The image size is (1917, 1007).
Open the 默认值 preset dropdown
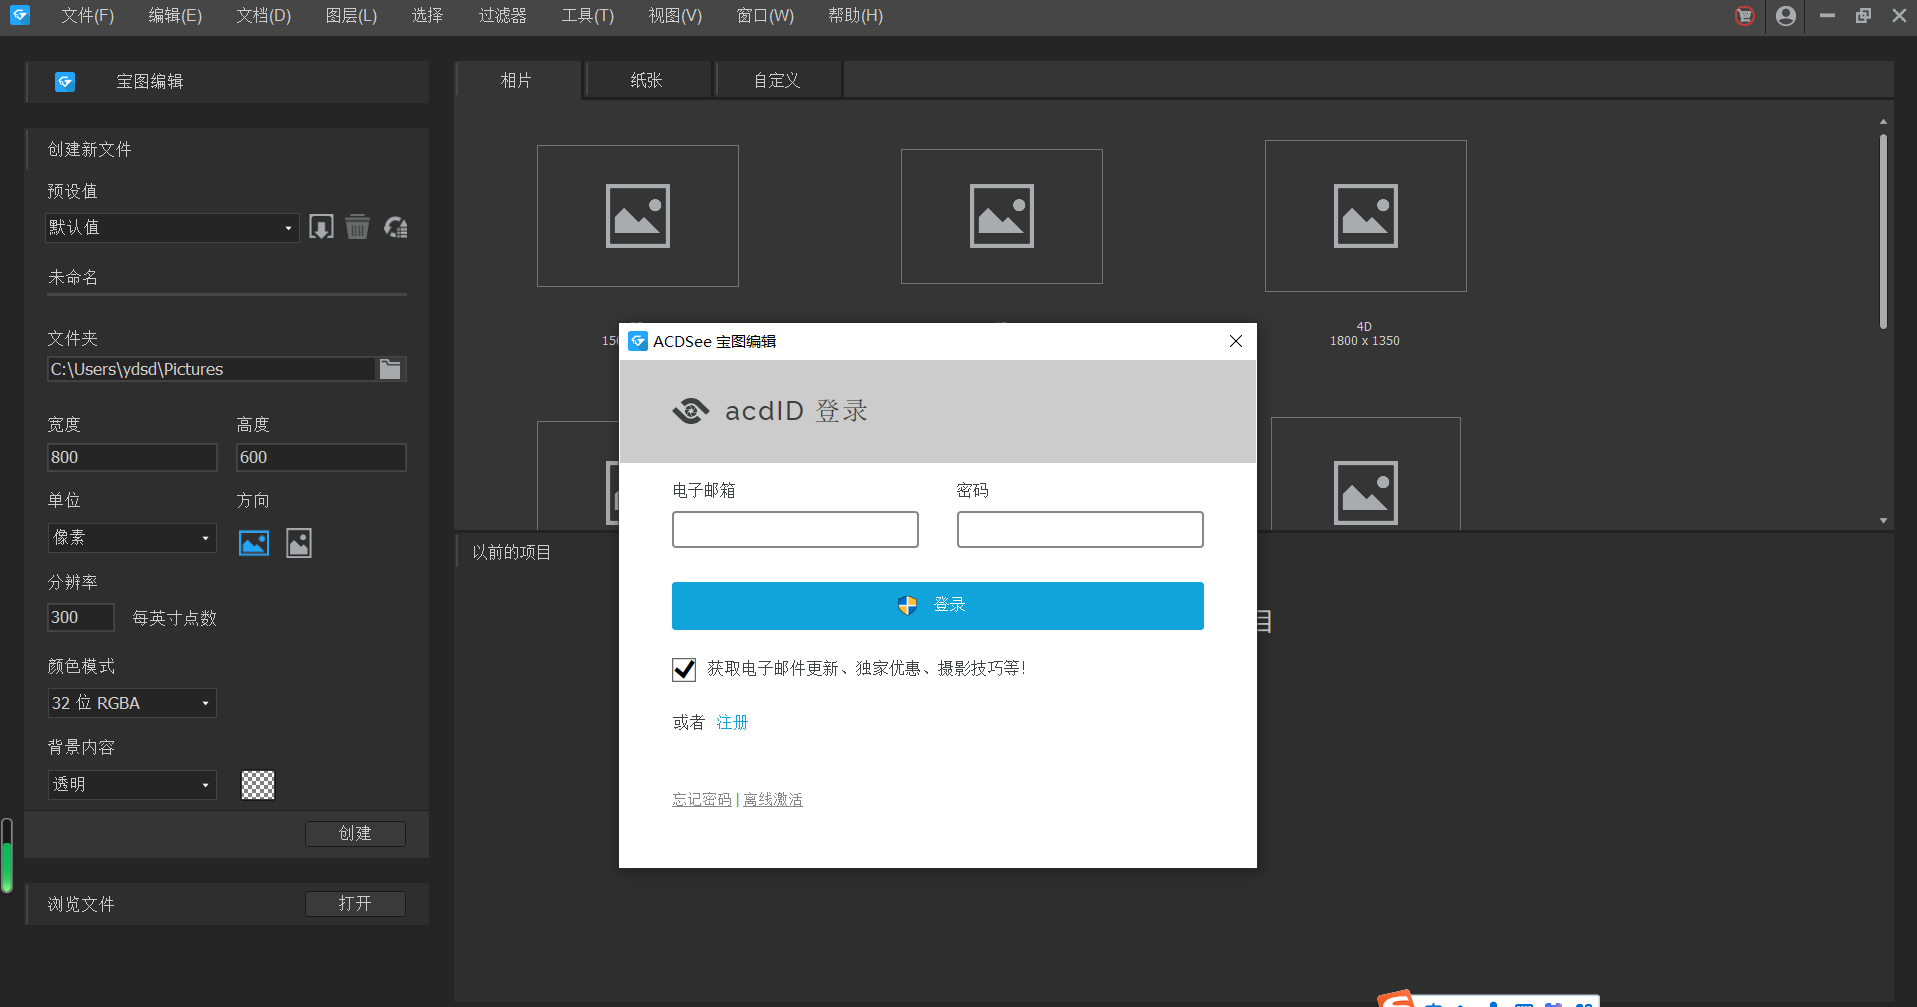172,228
